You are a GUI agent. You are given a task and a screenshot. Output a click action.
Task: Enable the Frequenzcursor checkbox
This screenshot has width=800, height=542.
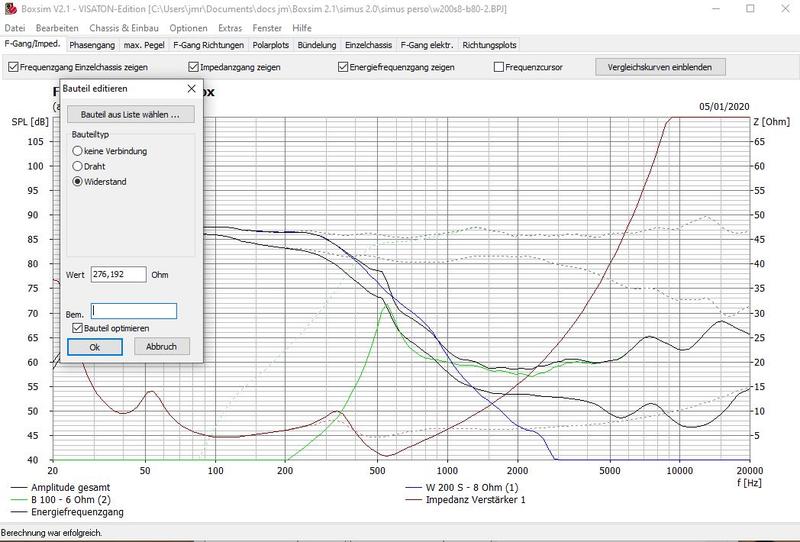click(x=500, y=68)
